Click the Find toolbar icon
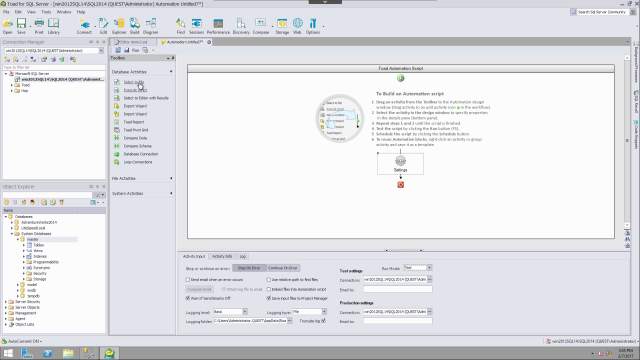 pos(180,26)
